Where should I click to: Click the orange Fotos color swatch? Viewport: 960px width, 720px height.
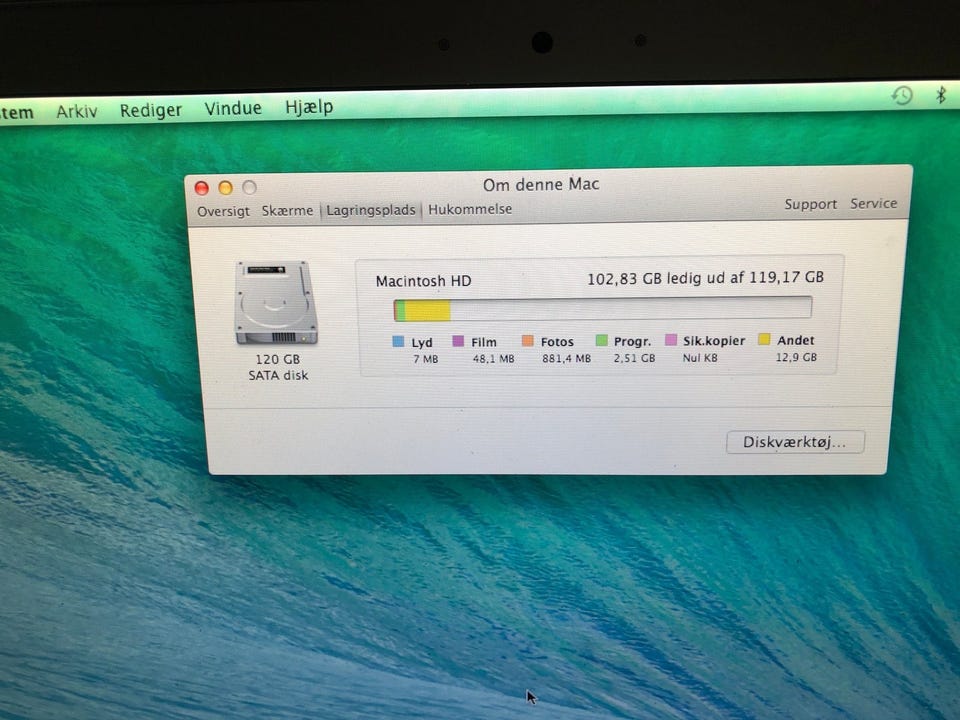[x=528, y=340]
